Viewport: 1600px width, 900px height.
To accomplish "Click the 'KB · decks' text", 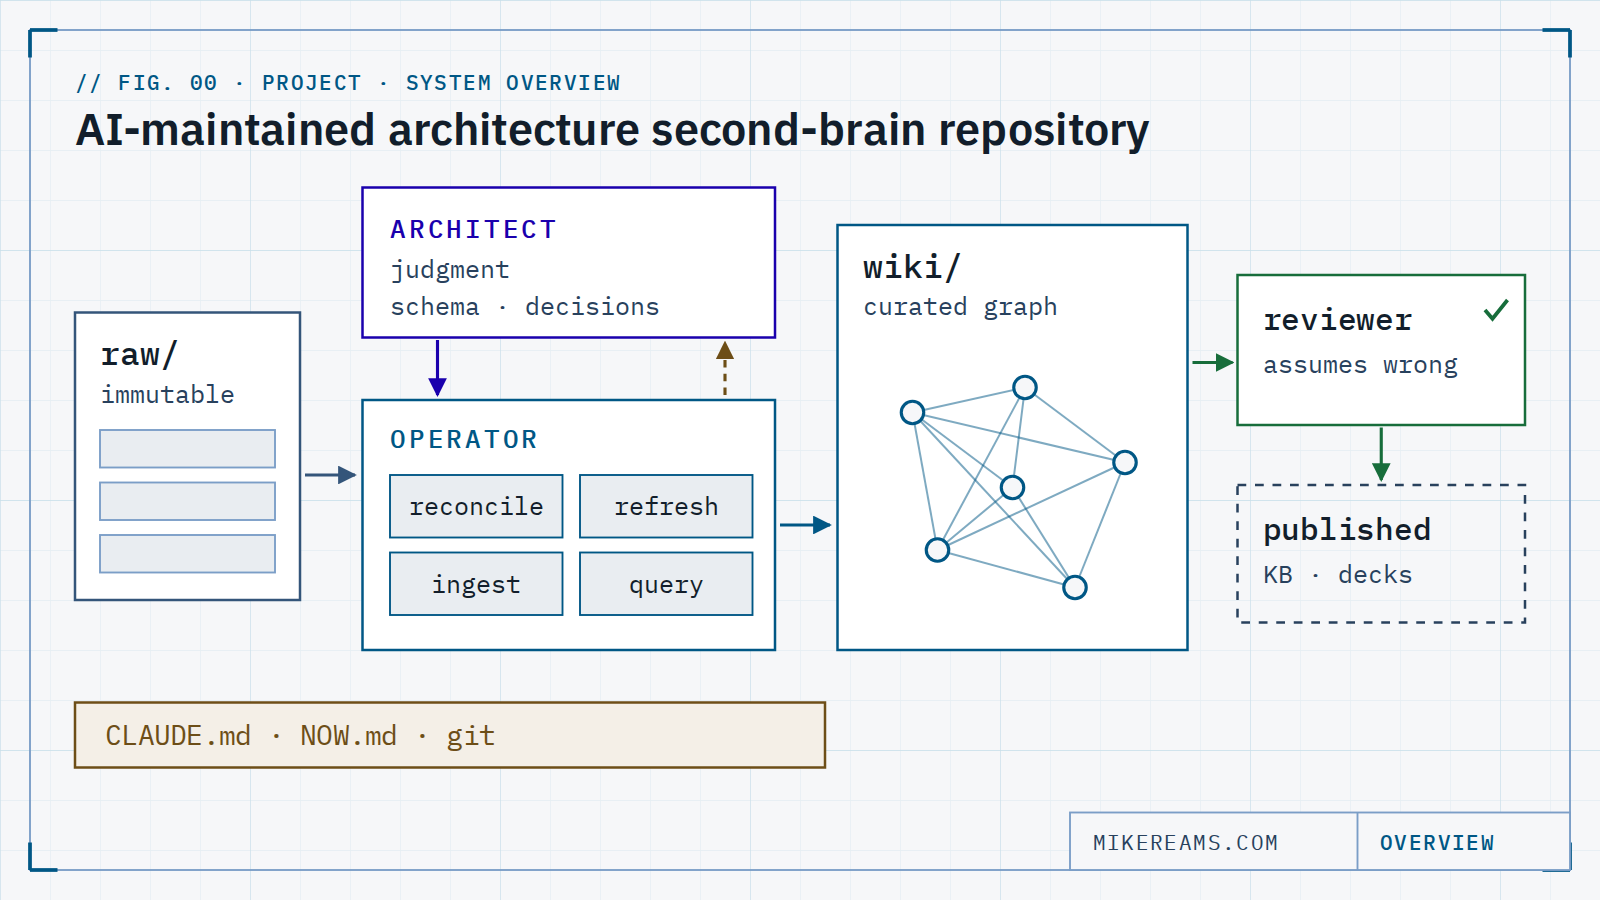I will 1338,575.
